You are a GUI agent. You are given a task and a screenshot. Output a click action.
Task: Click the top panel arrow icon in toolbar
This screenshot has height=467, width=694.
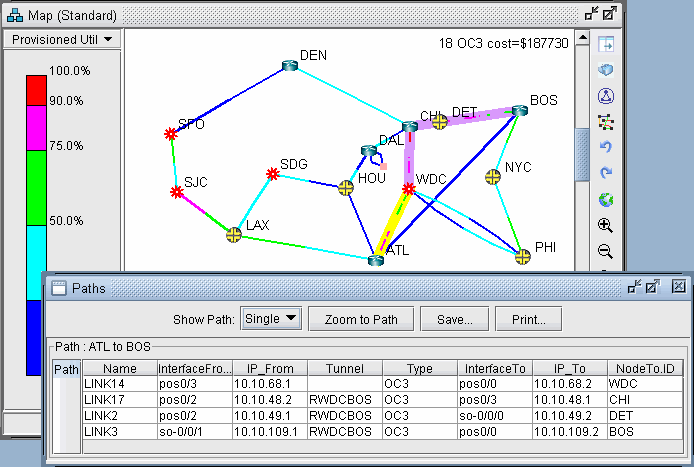coord(605,44)
